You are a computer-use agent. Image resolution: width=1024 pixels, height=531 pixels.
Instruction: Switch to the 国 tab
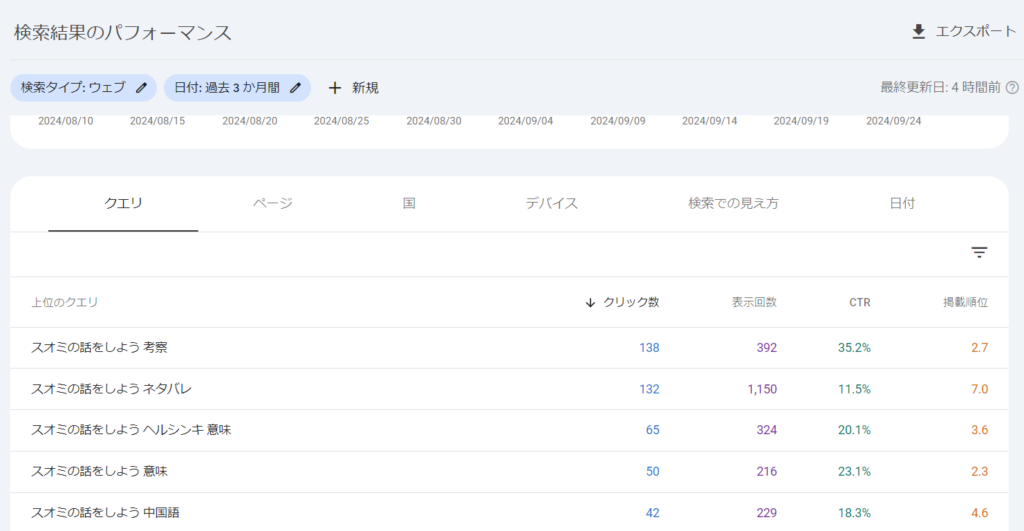[409, 204]
